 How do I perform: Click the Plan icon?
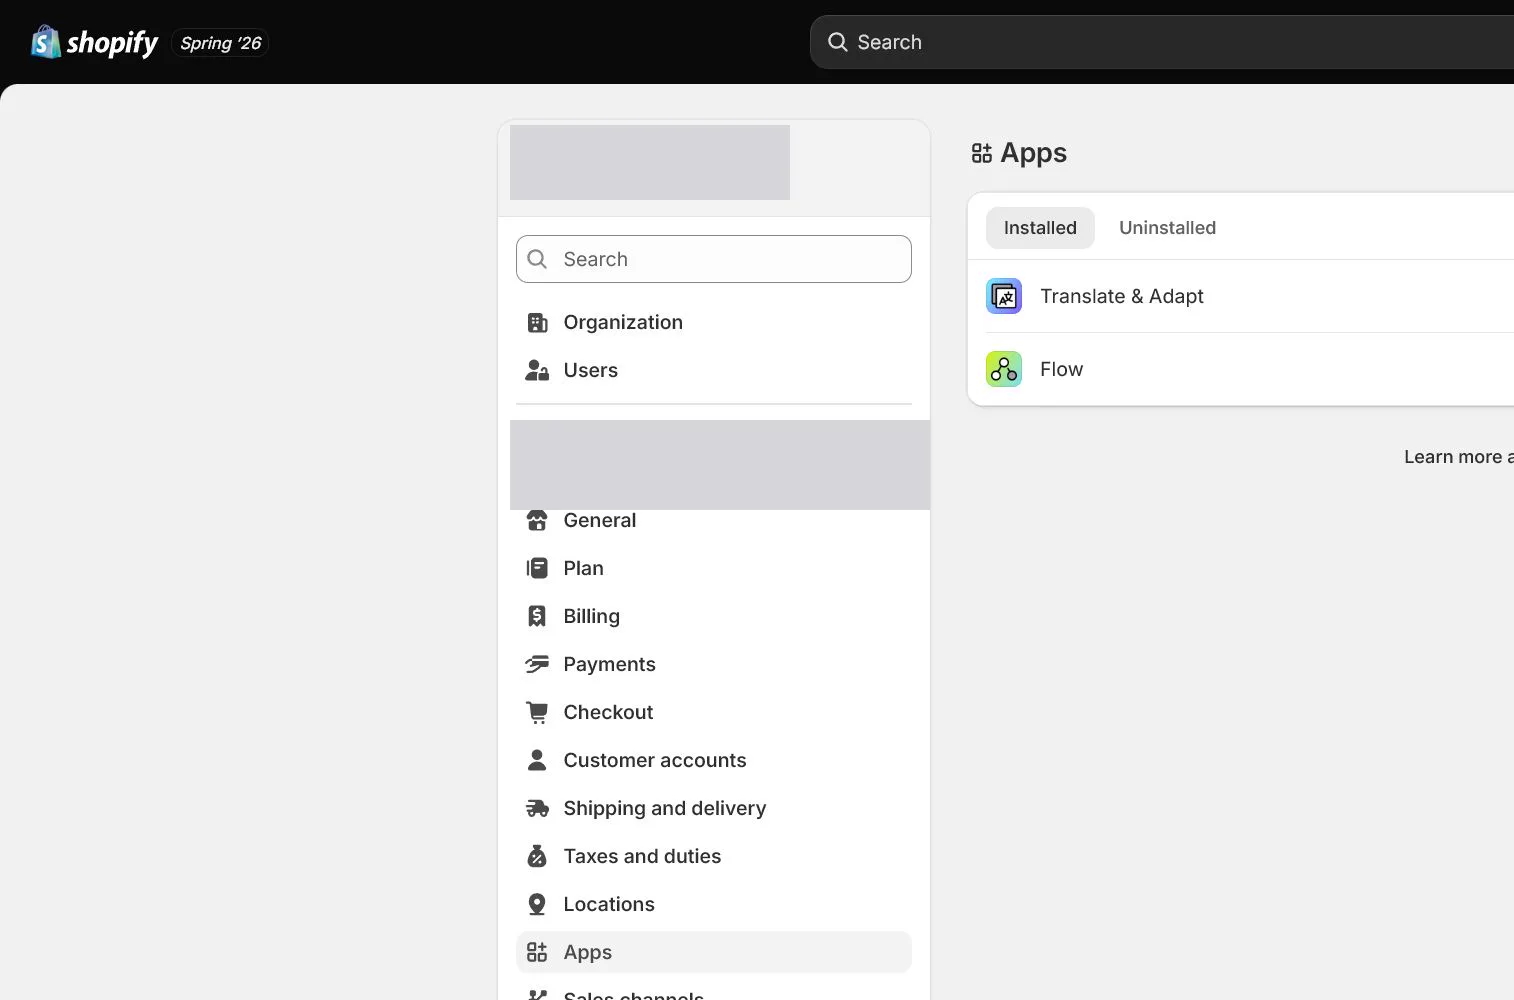click(x=537, y=568)
